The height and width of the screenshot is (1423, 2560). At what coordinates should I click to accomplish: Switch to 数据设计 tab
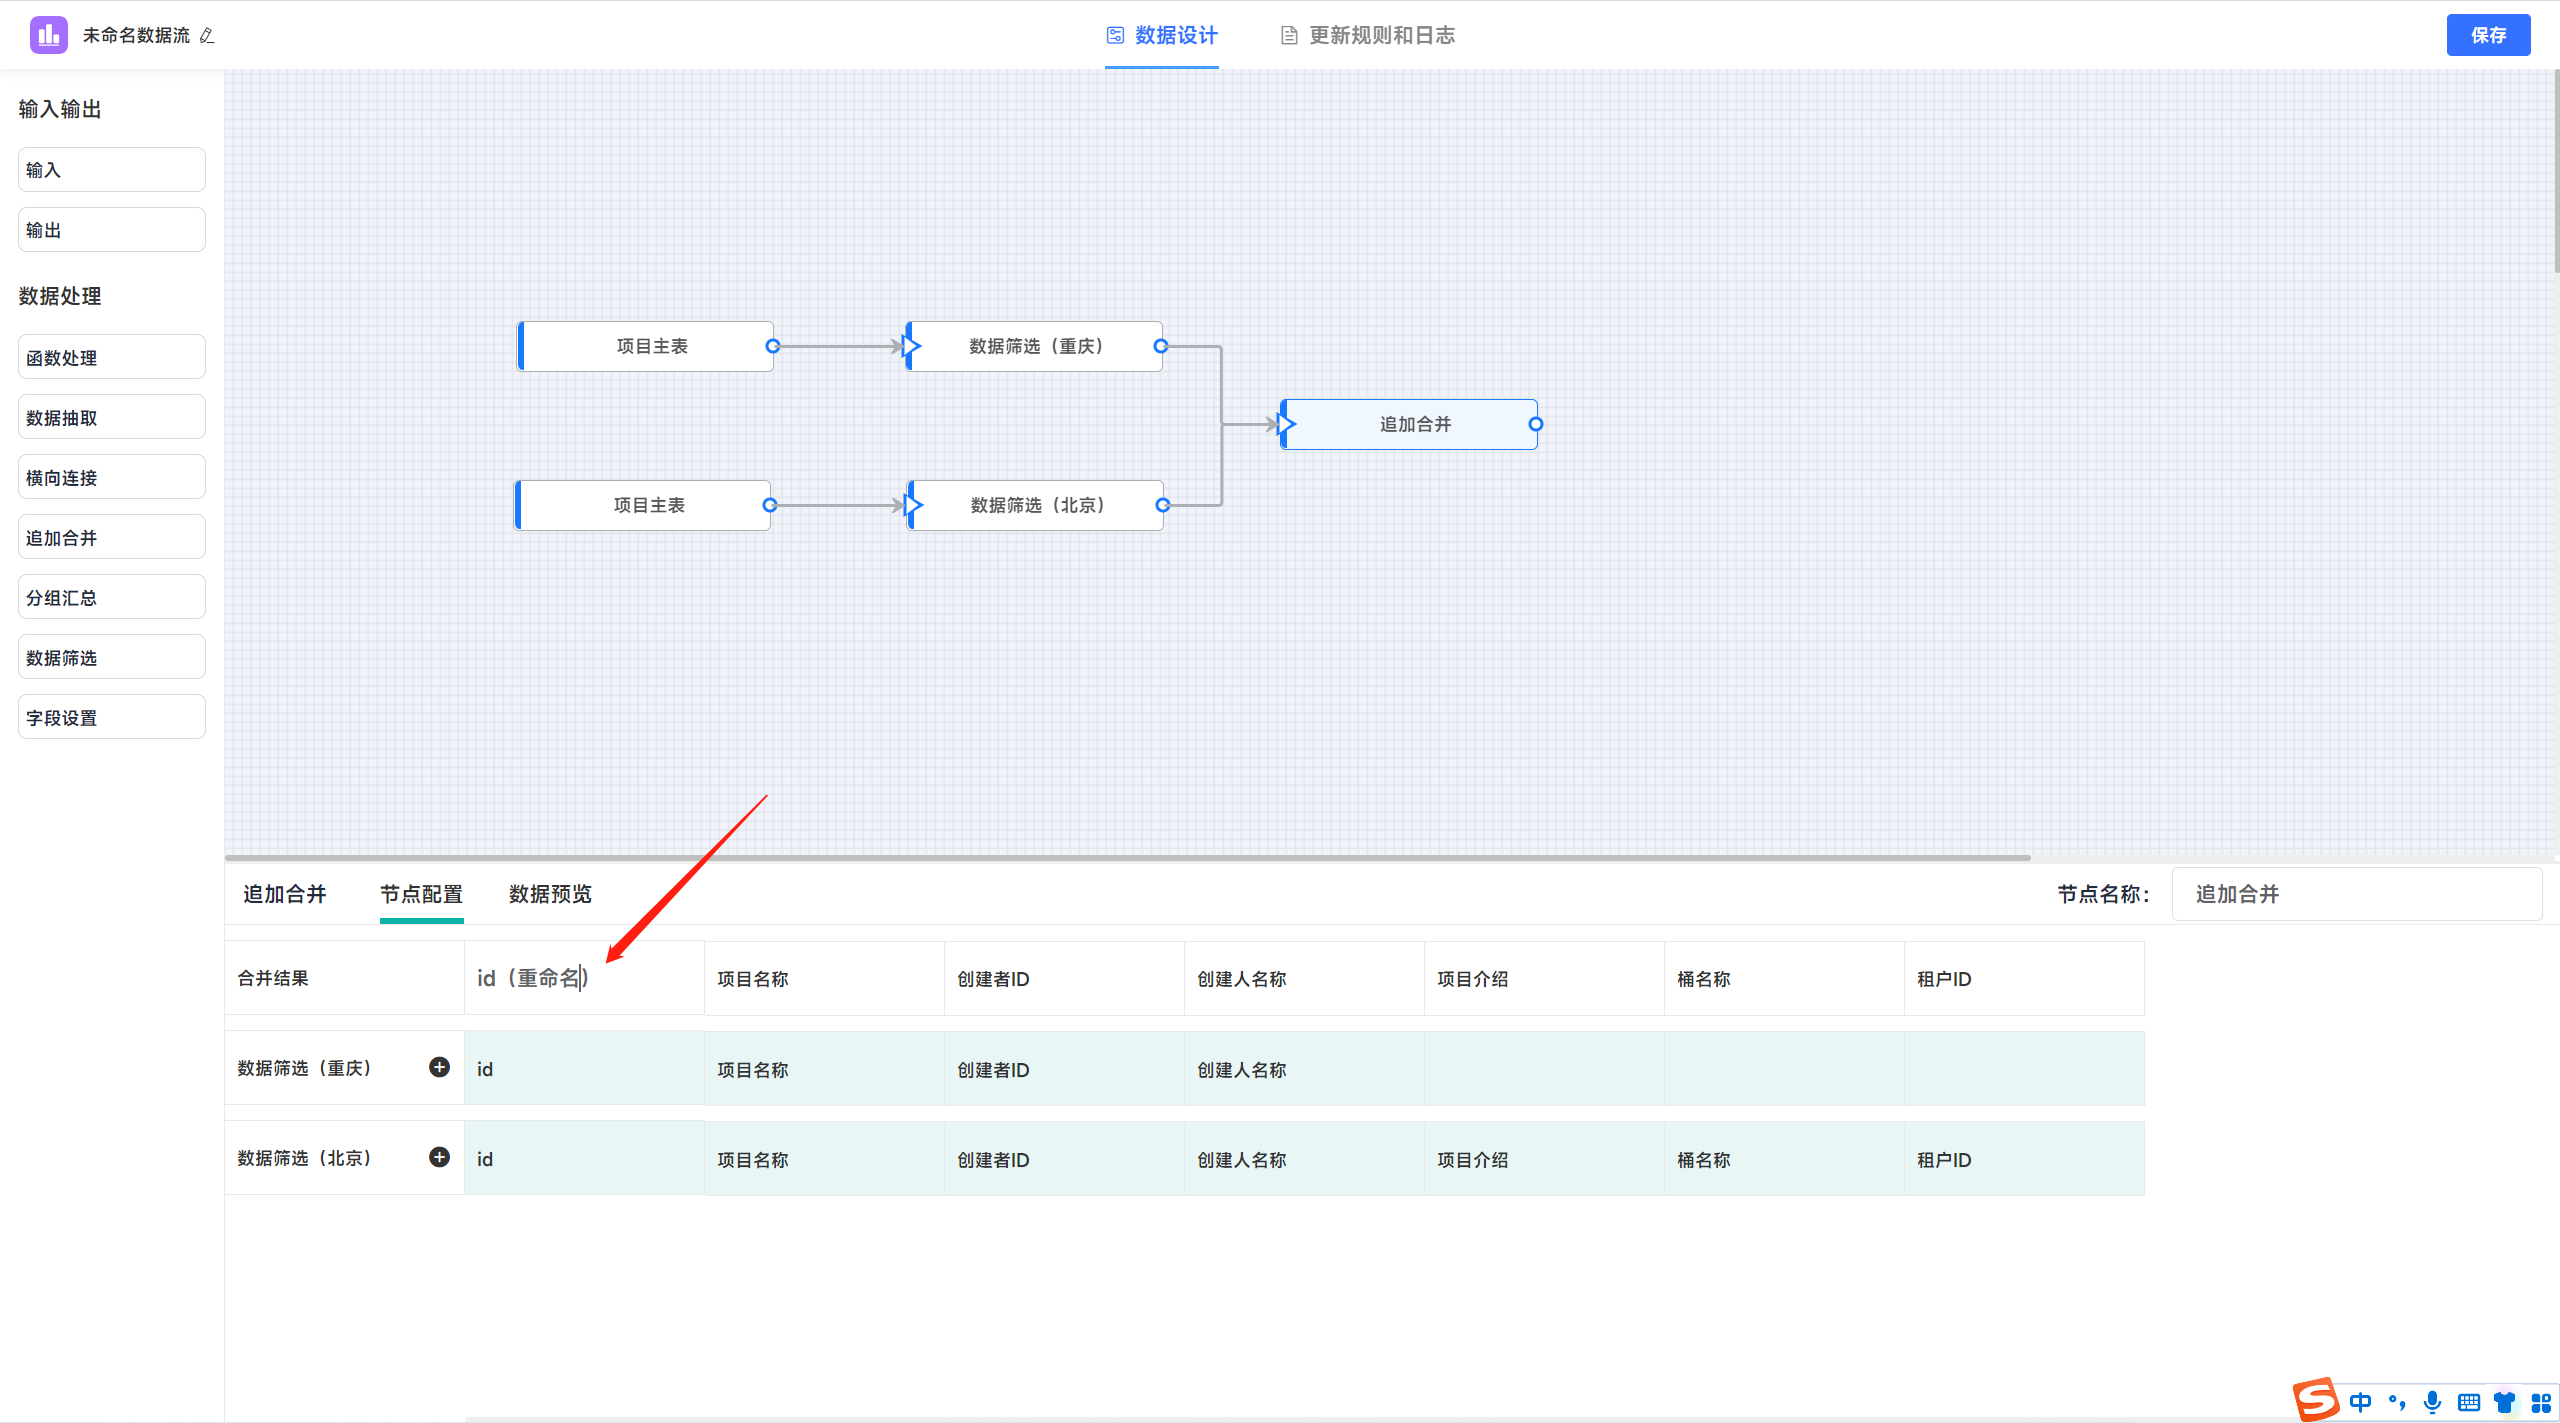pos(1162,35)
